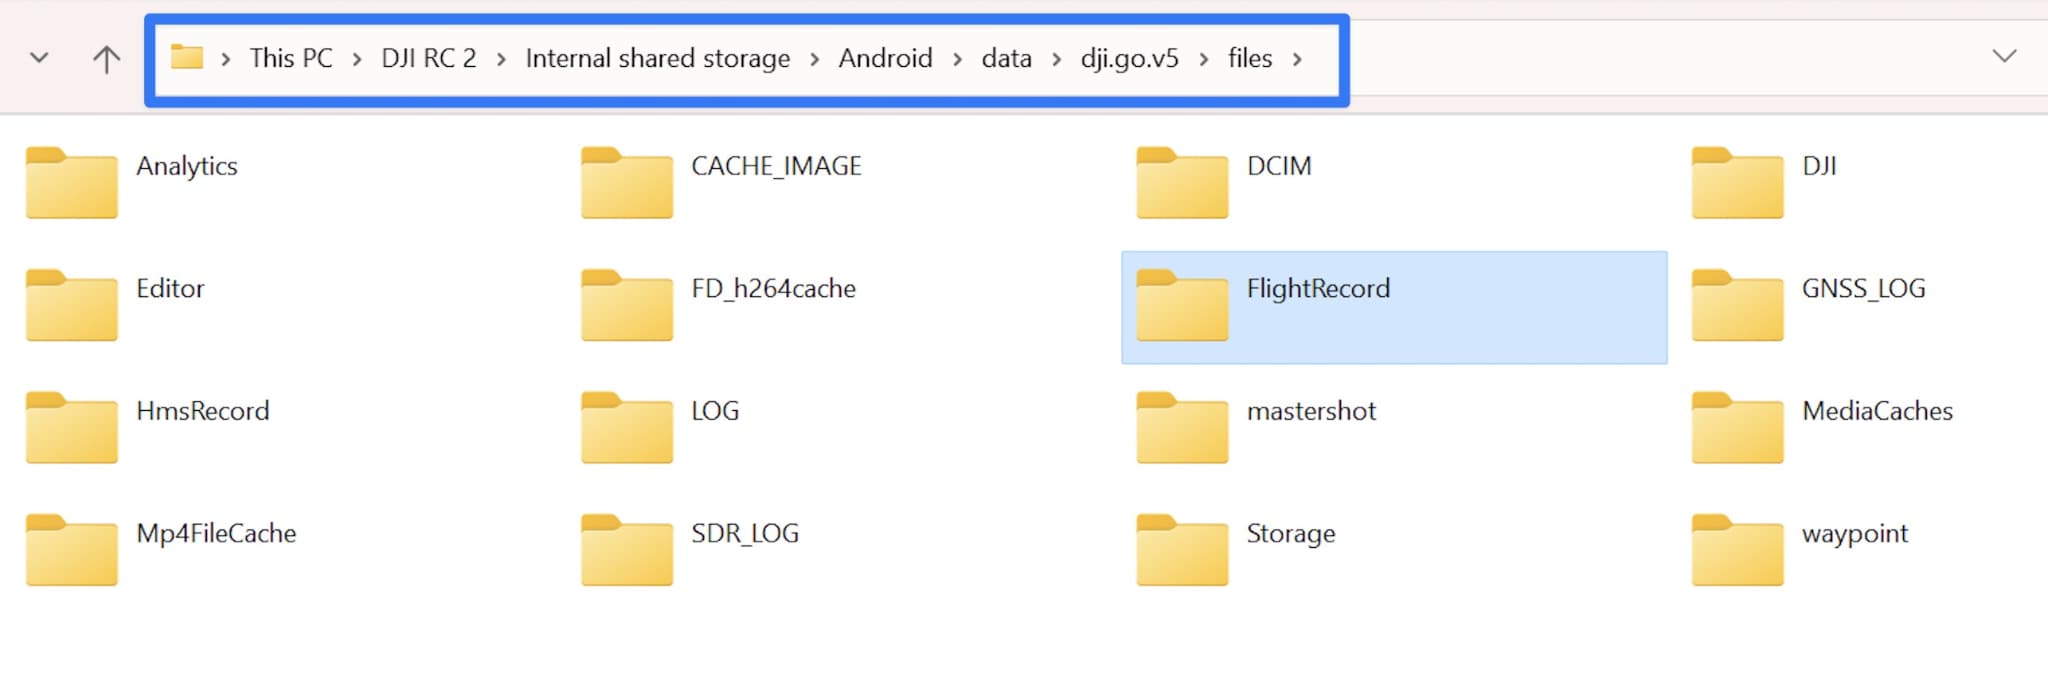Select the Analytics folder icon
Image resolution: width=2048 pixels, height=699 pixels.
[72, 183]
